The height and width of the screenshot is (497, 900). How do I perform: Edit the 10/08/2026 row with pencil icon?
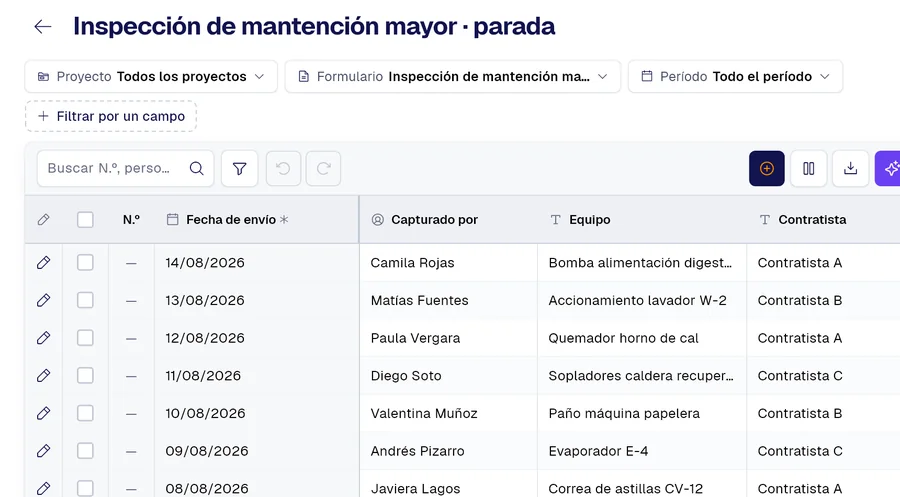[x=43, y=413]
